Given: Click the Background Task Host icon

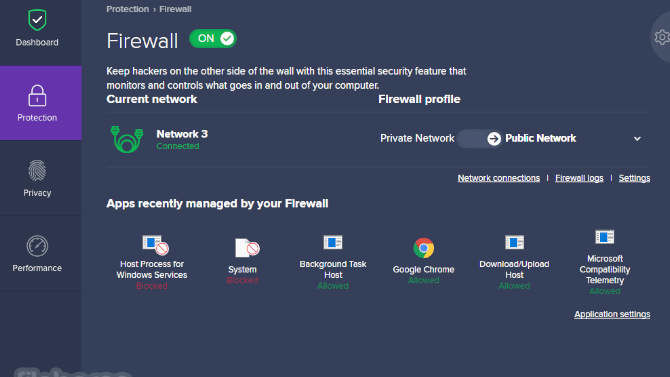Looking at the screenshot, I should pos(333,242).
